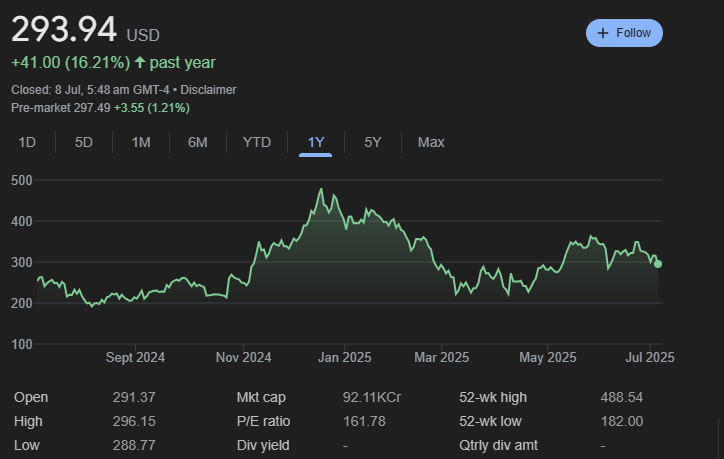Select the 1Y time range tab

316,142
